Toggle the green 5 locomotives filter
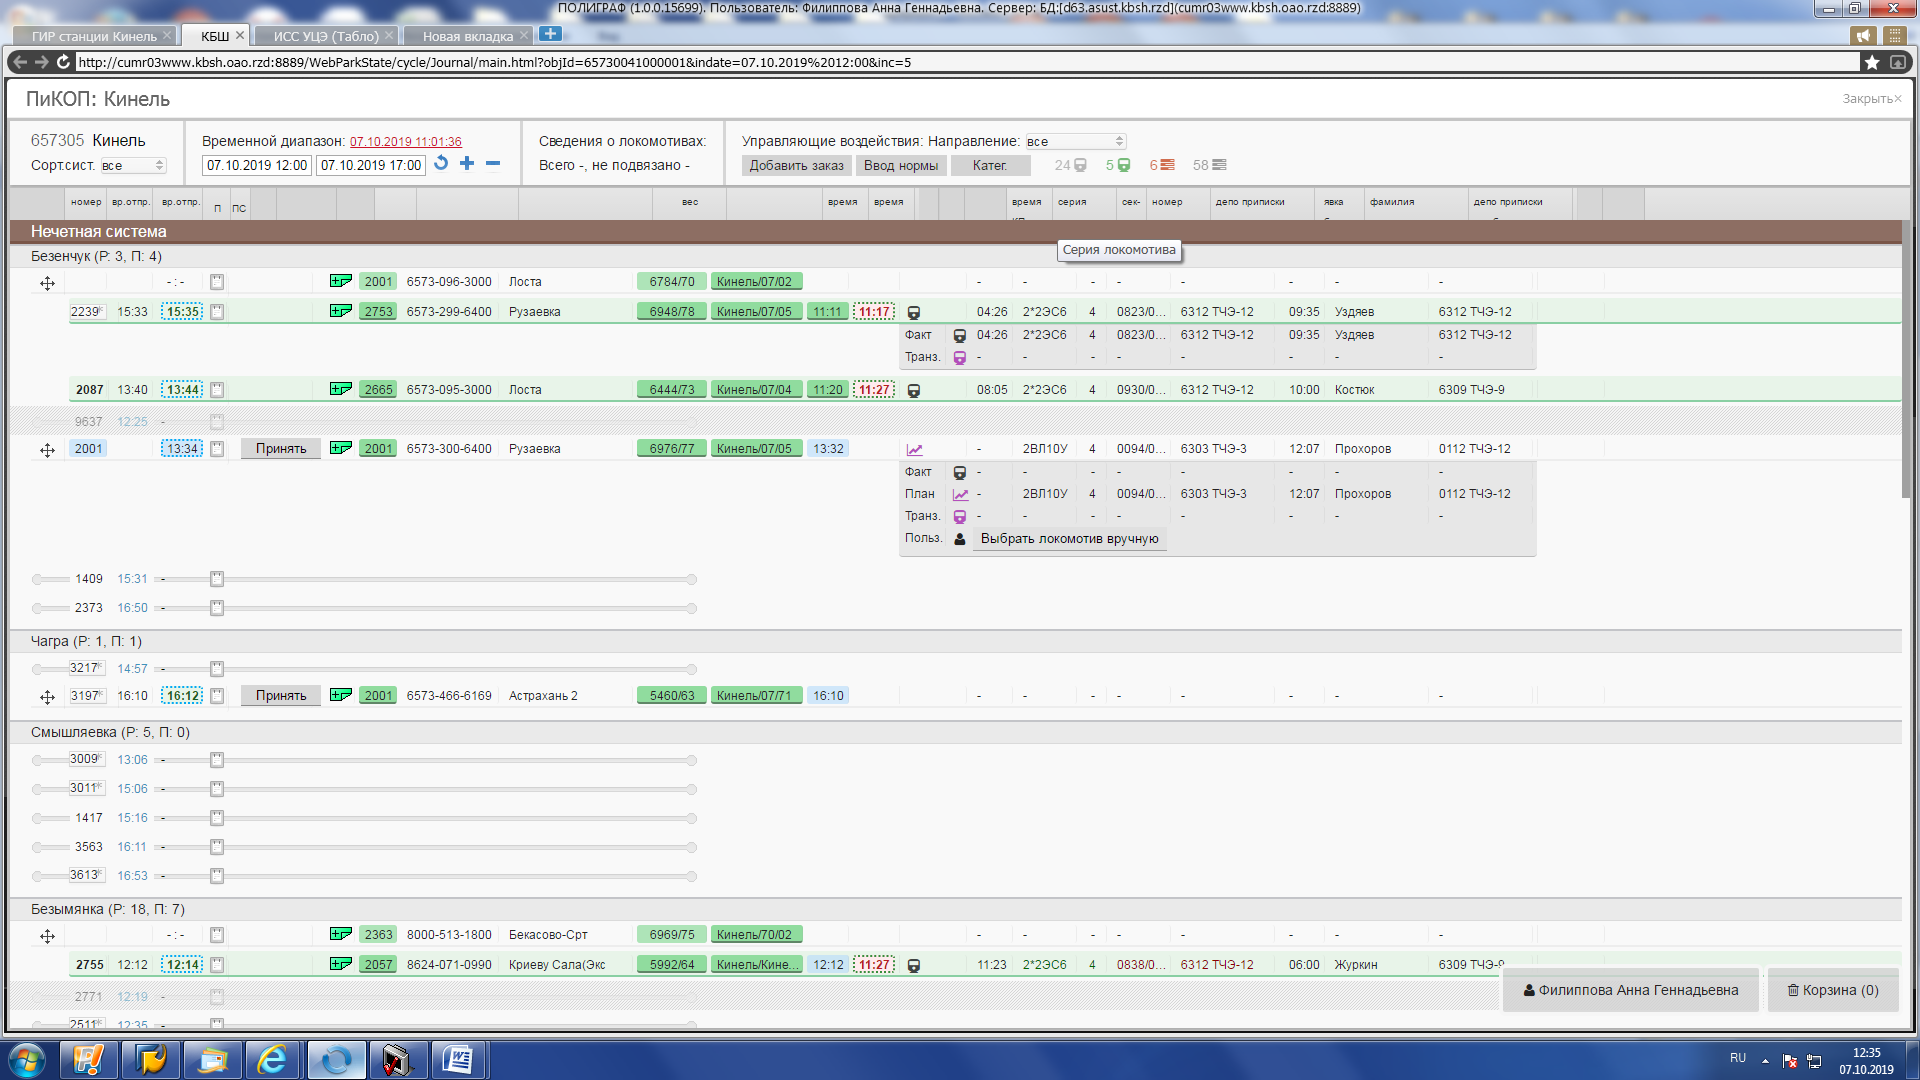1920x1080 pixels. tap(1118, 165)
